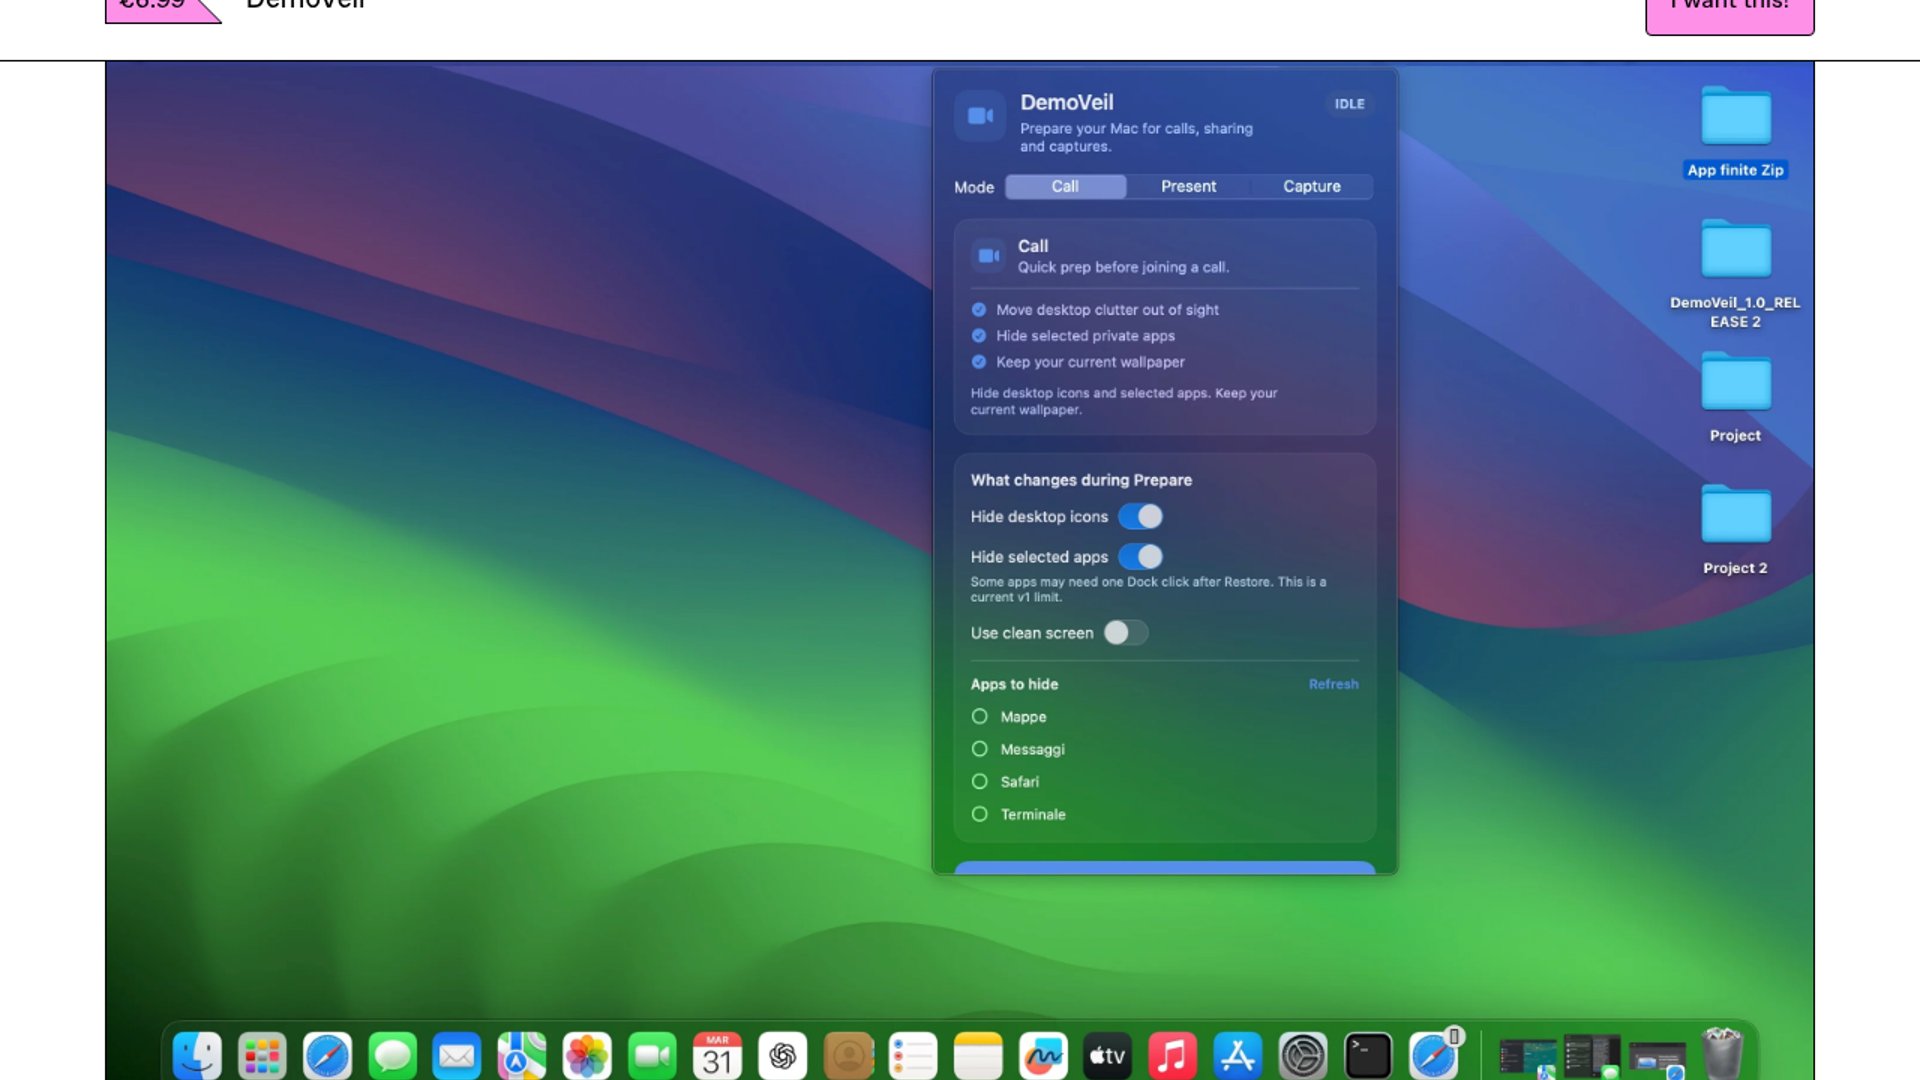Open the Terminal icon in the Dock
Image resolution: width=1920 pixels, height=1080 pixels.
coord(1368,1056)
